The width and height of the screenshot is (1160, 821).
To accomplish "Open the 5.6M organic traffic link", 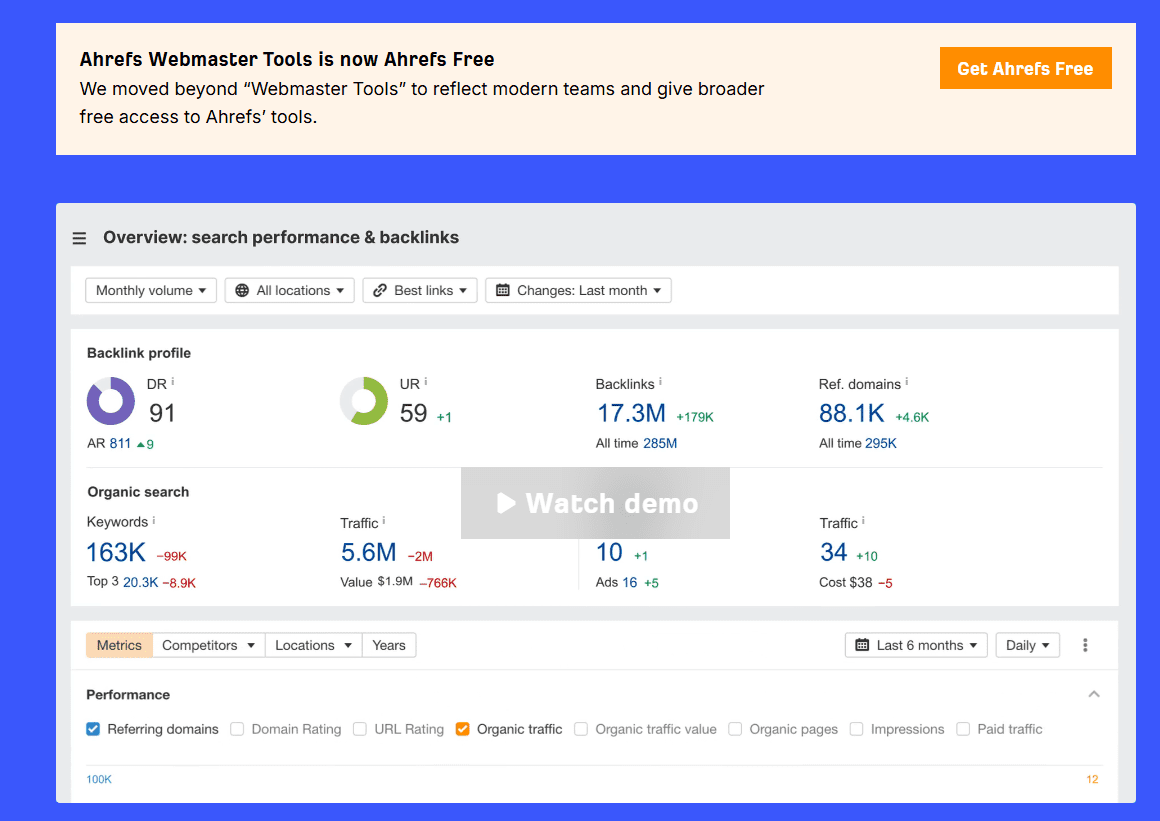I will pyautogui.click(x=368, y=553).
